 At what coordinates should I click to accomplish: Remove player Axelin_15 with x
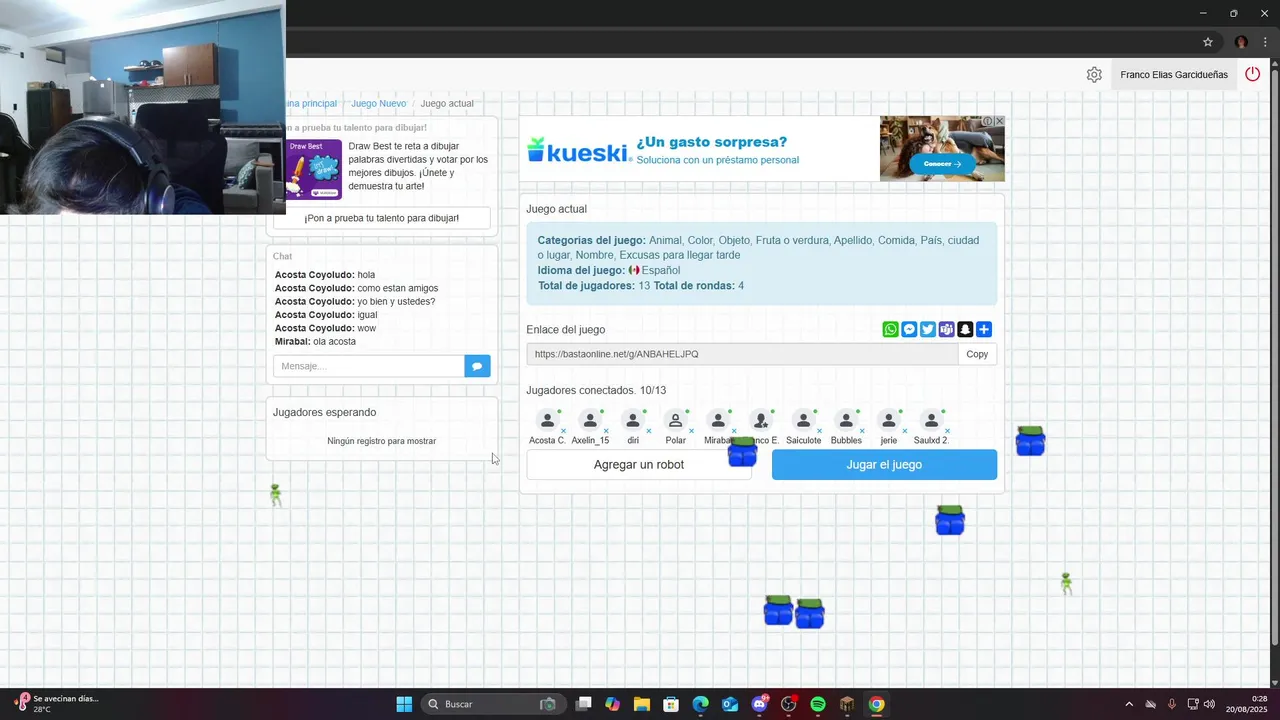606,431
